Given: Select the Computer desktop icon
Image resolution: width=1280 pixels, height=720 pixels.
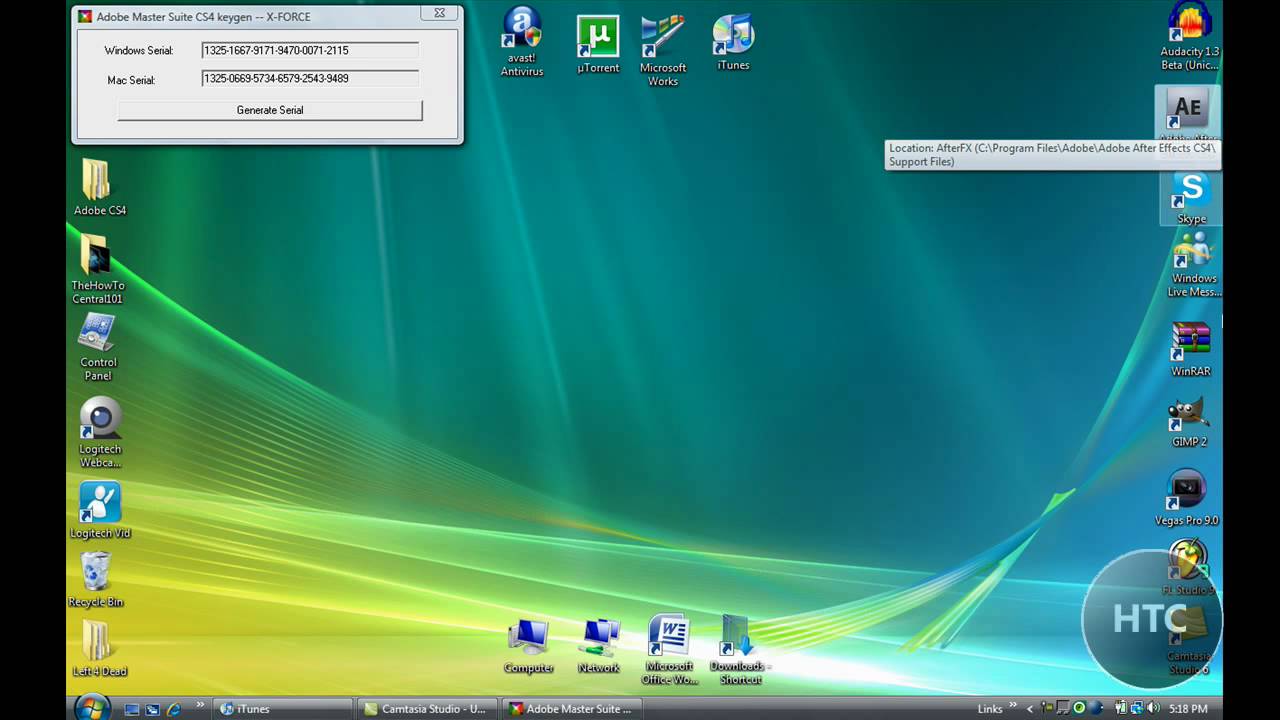Looking at the screenshot, I should pos(528,645).
